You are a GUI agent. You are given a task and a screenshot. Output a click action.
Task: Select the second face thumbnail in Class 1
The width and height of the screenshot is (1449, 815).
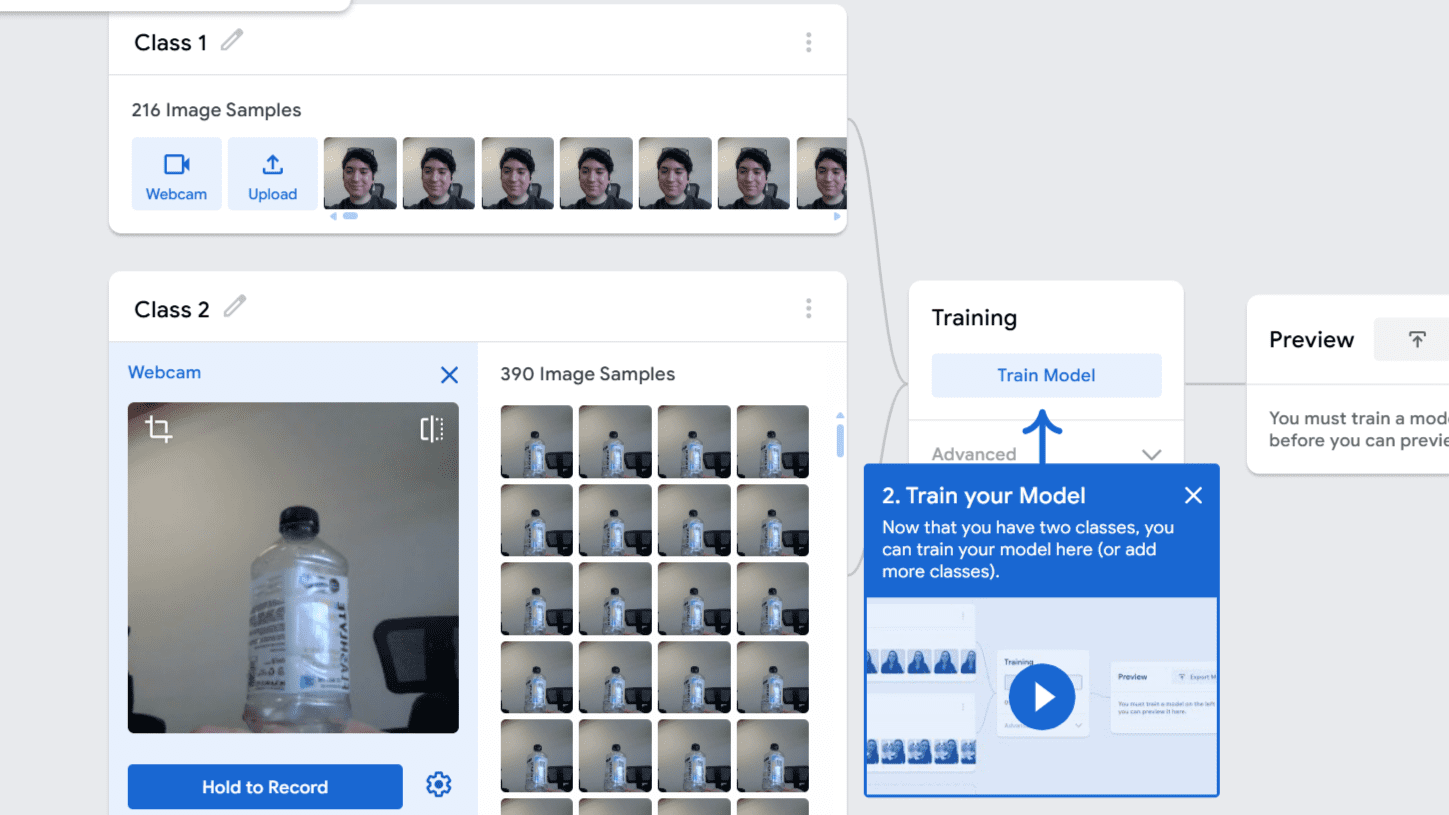point(439,174)
